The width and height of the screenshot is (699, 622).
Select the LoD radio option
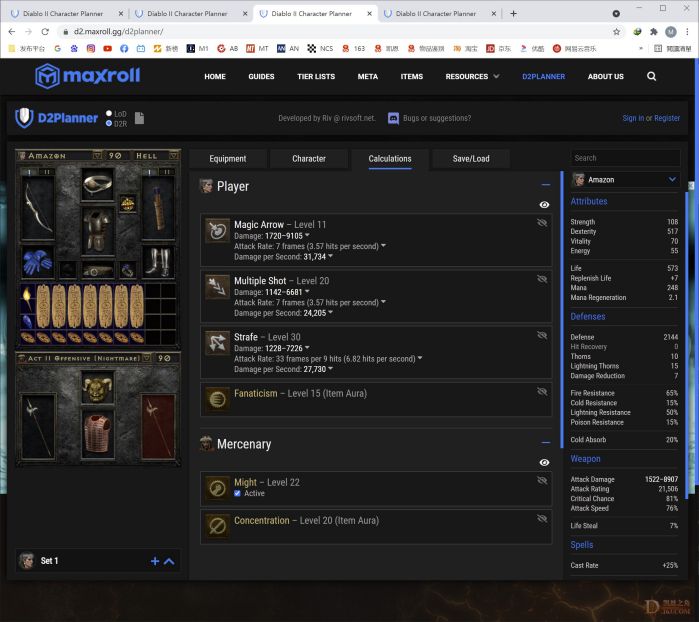click(109, 114)
